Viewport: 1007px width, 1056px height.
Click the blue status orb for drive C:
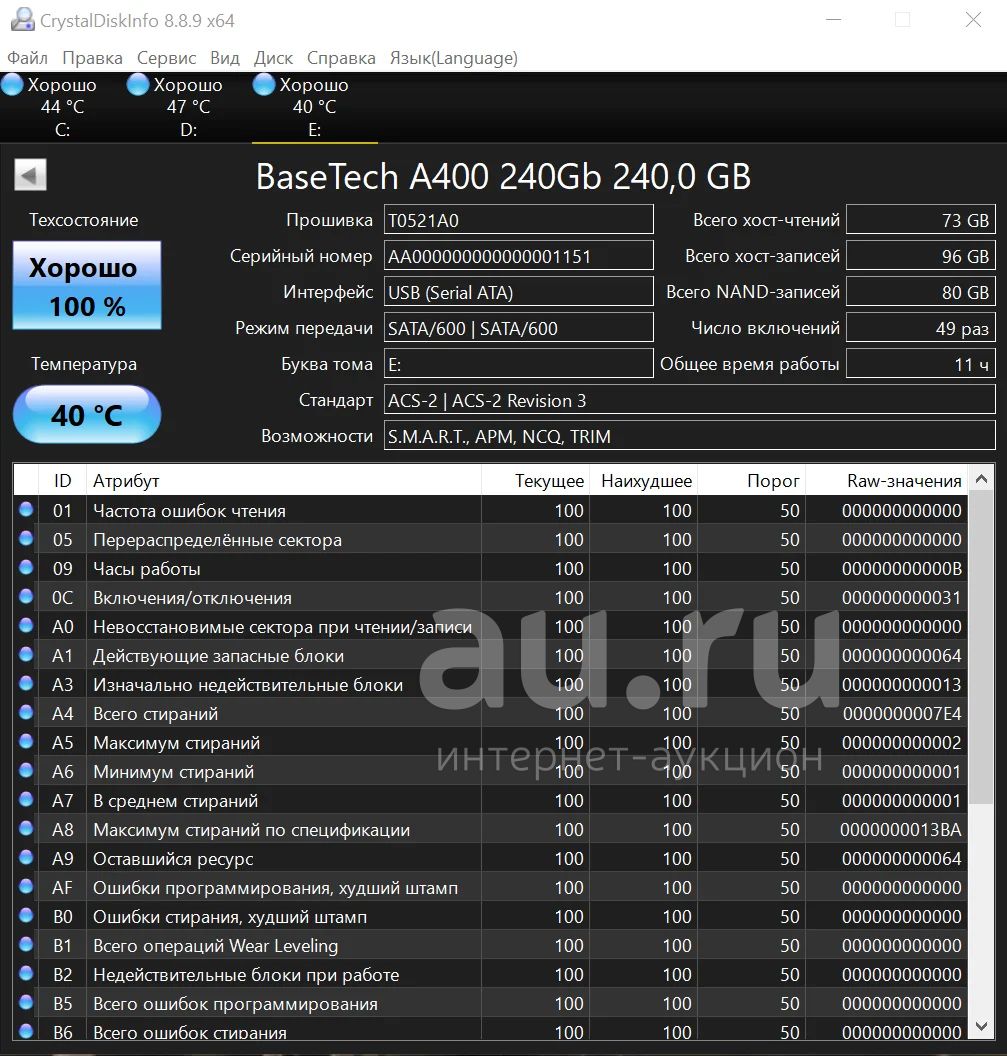coord(11,84)
